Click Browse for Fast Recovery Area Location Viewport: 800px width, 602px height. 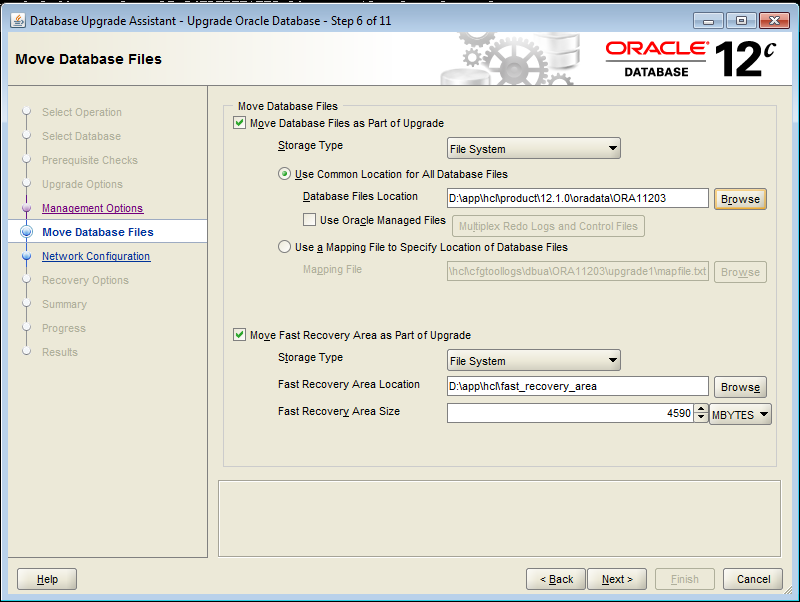[x=740, y=387]
